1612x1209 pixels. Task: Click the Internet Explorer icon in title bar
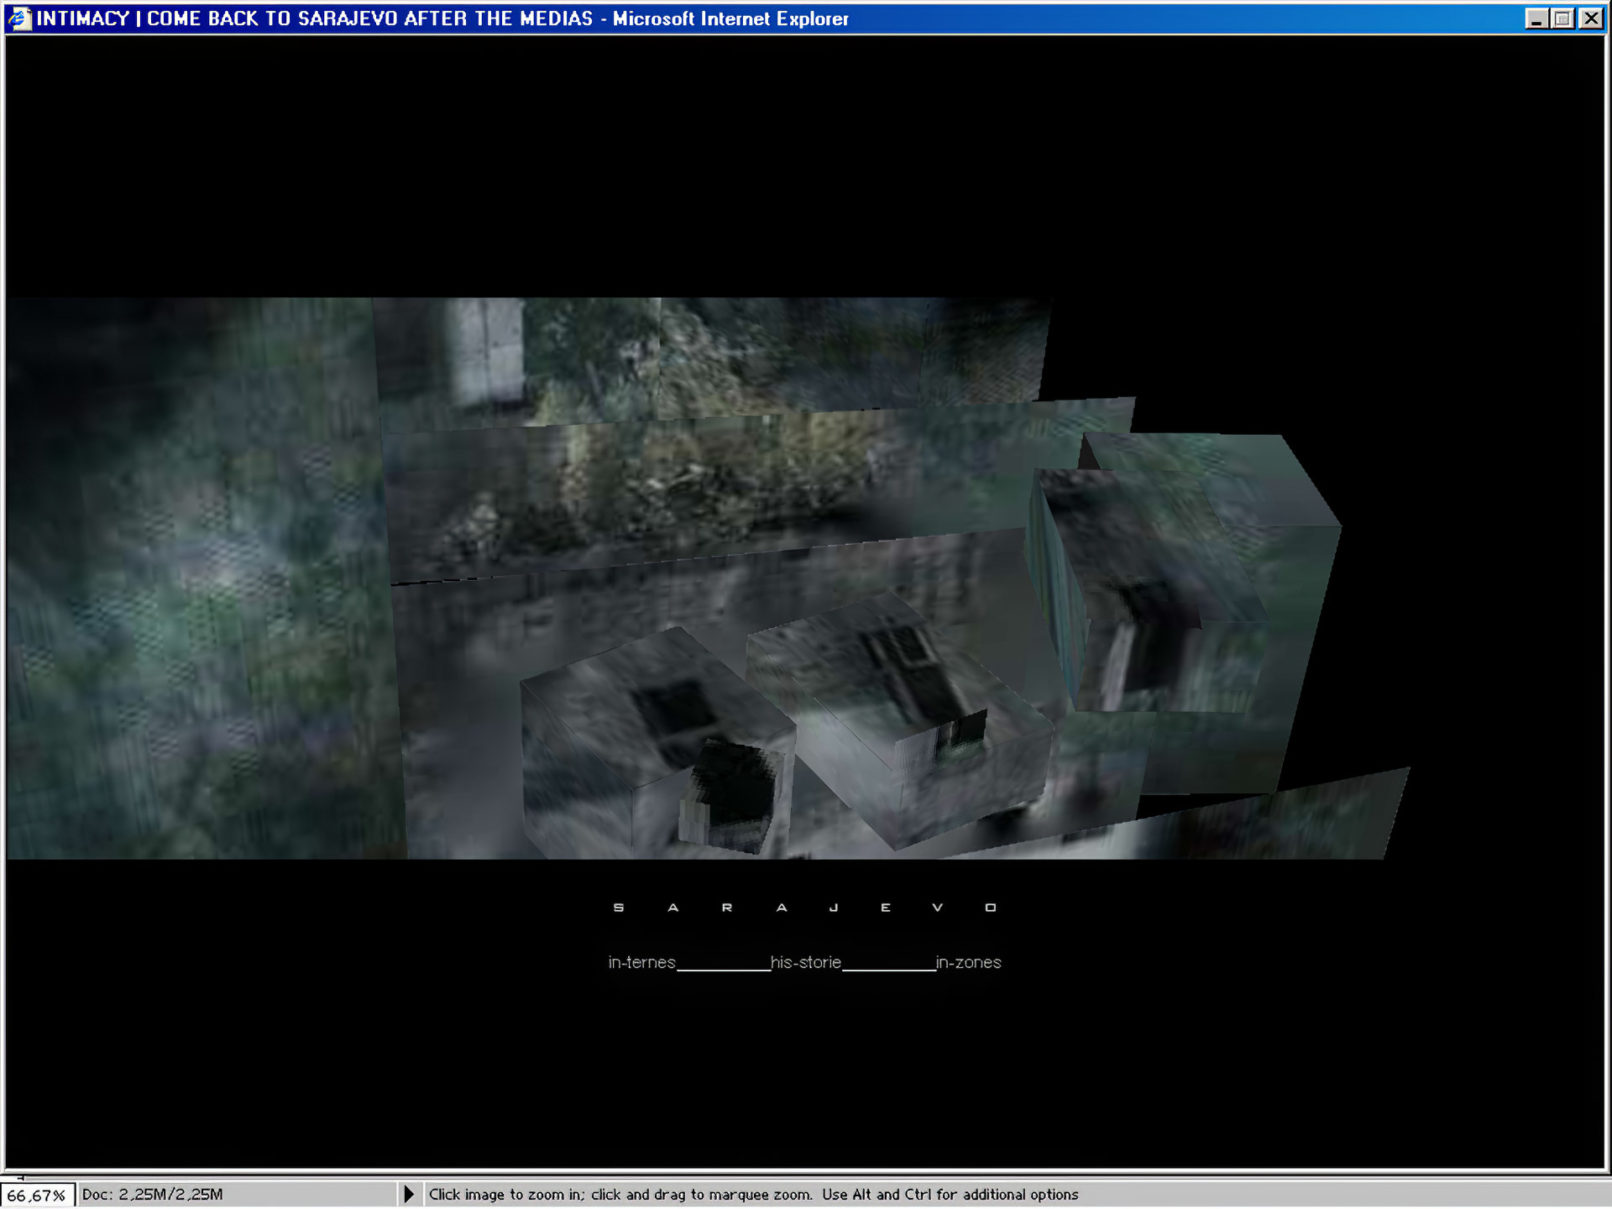(x=19, y=18)
